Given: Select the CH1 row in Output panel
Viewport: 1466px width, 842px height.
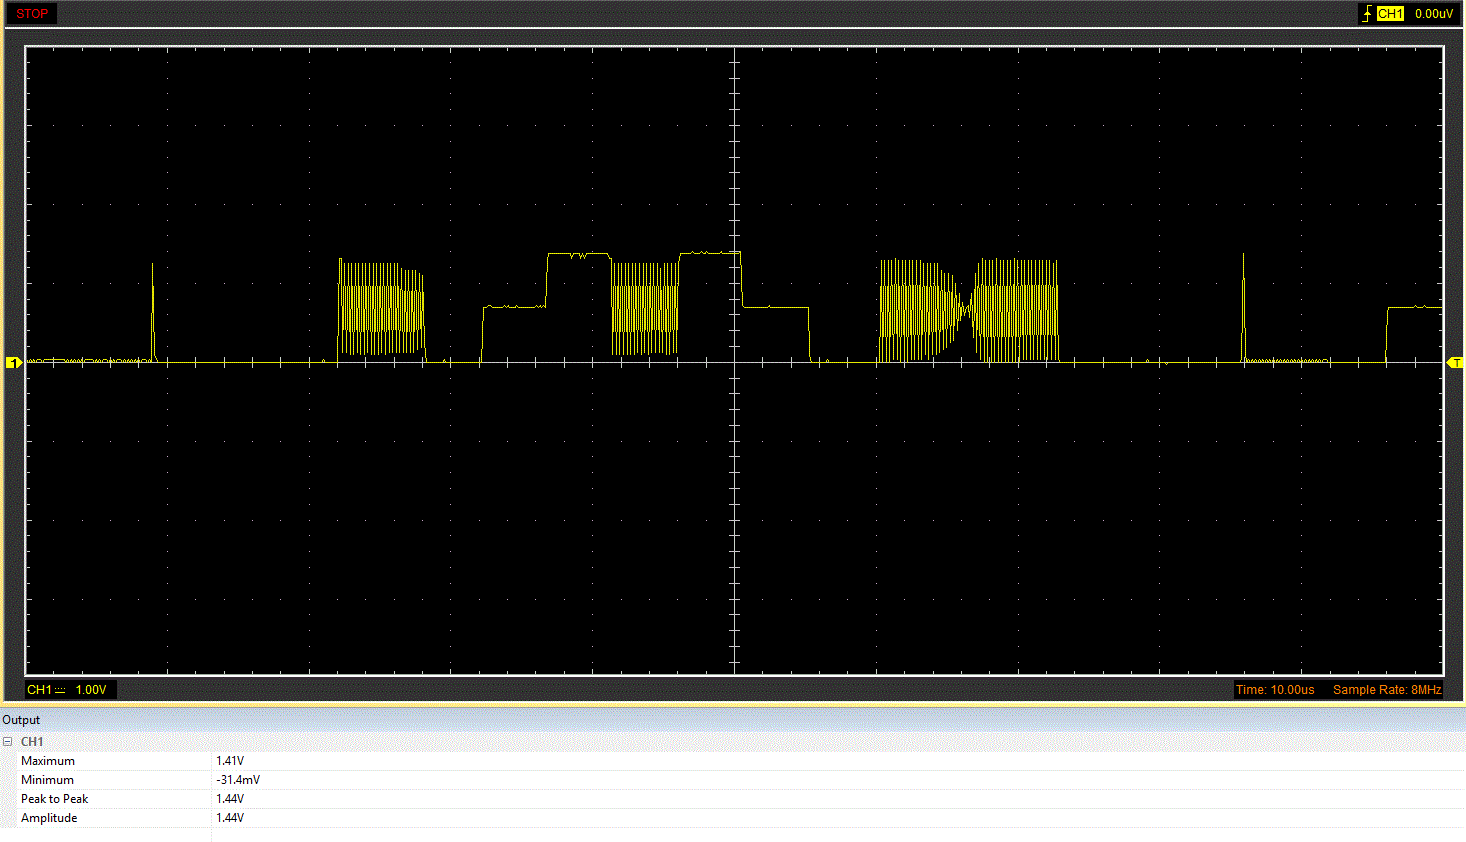Looking at the screenshot, I should coord(733,742).
